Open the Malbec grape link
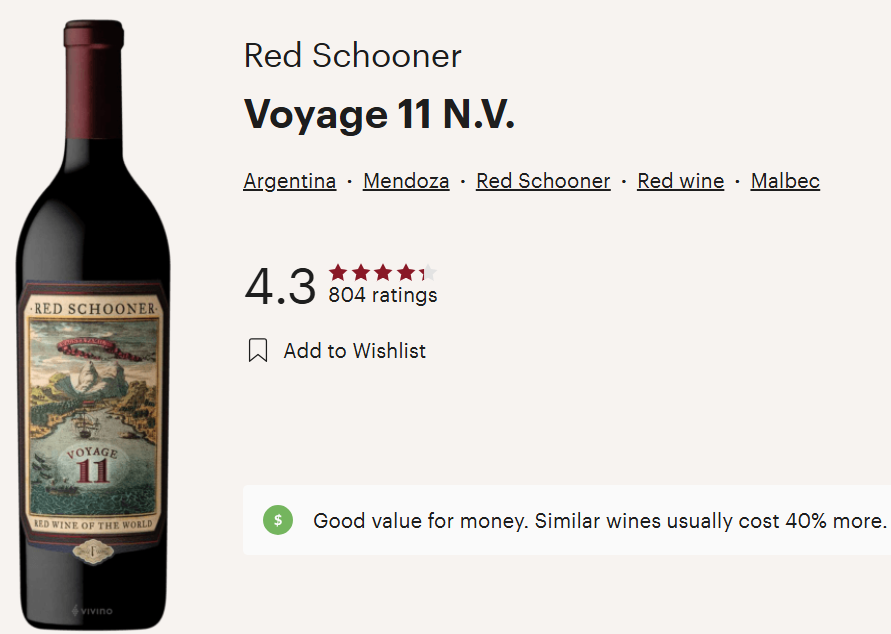Viewport: 891px width, 634px height. pyautogui.click(x=785, y=181)
